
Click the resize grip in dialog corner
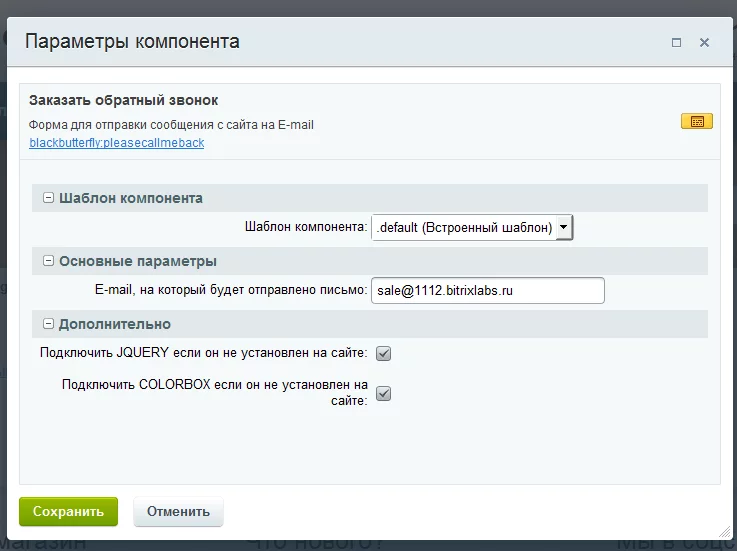click(x=725, y=533)
